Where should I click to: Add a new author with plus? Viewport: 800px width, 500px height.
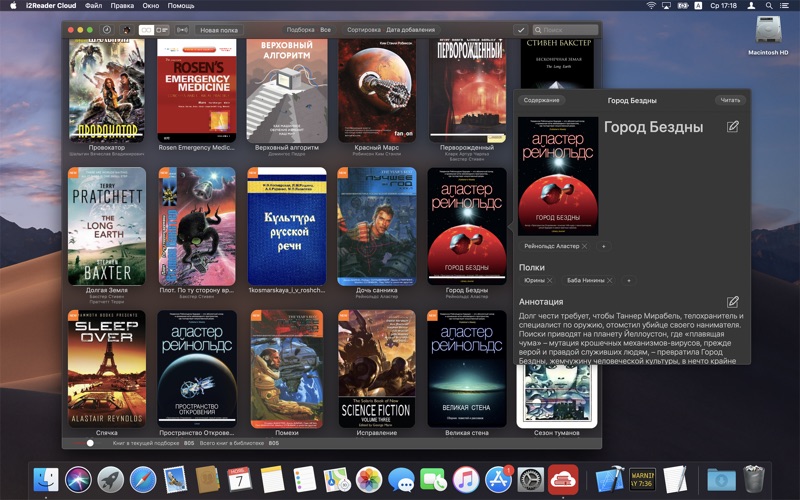(x=604, y=246)
